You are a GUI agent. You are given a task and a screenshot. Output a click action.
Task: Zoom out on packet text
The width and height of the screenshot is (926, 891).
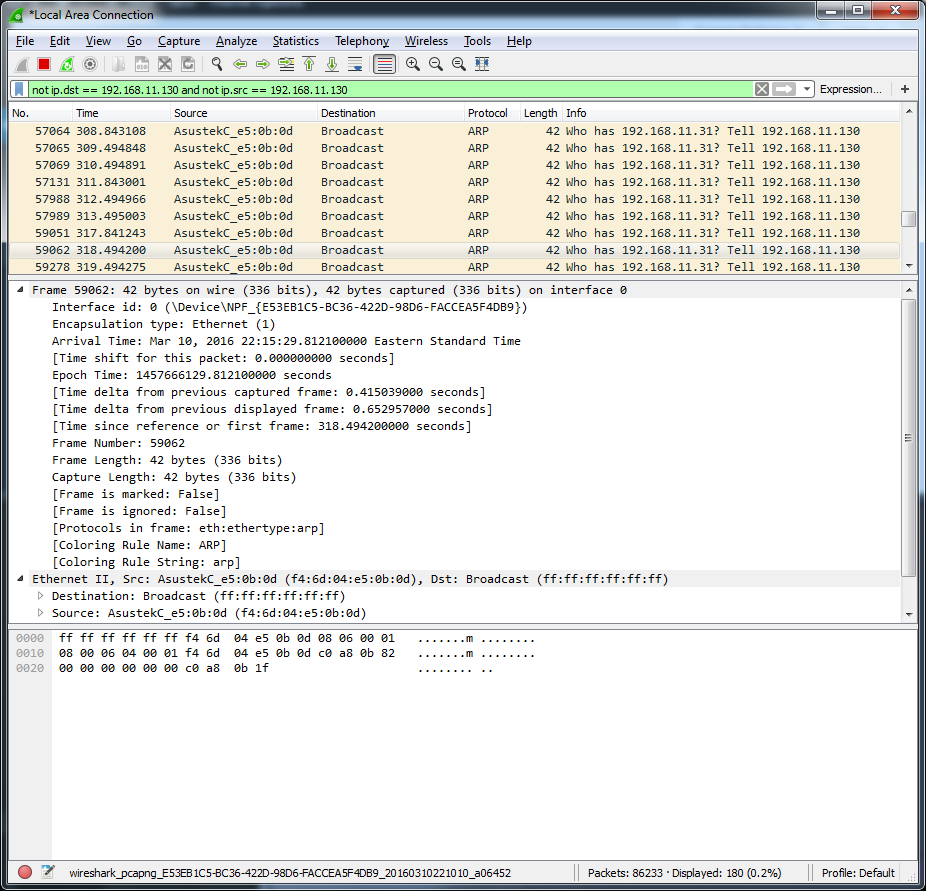(436, 64)
